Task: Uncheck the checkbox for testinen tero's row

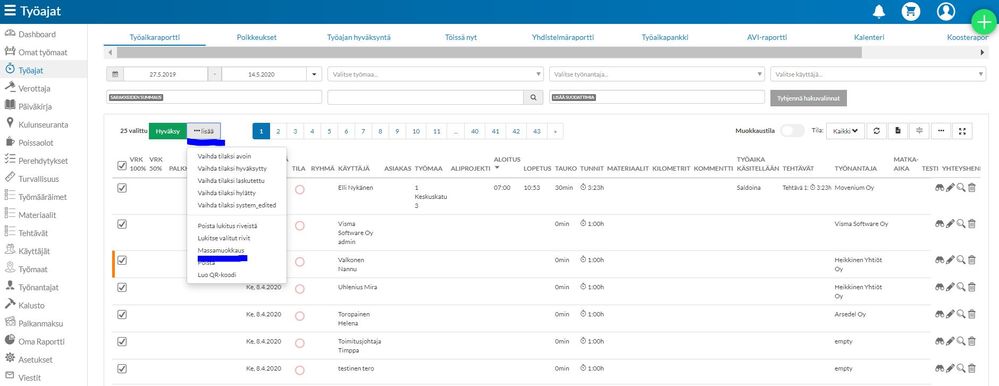Action: (x=122, y=368)
